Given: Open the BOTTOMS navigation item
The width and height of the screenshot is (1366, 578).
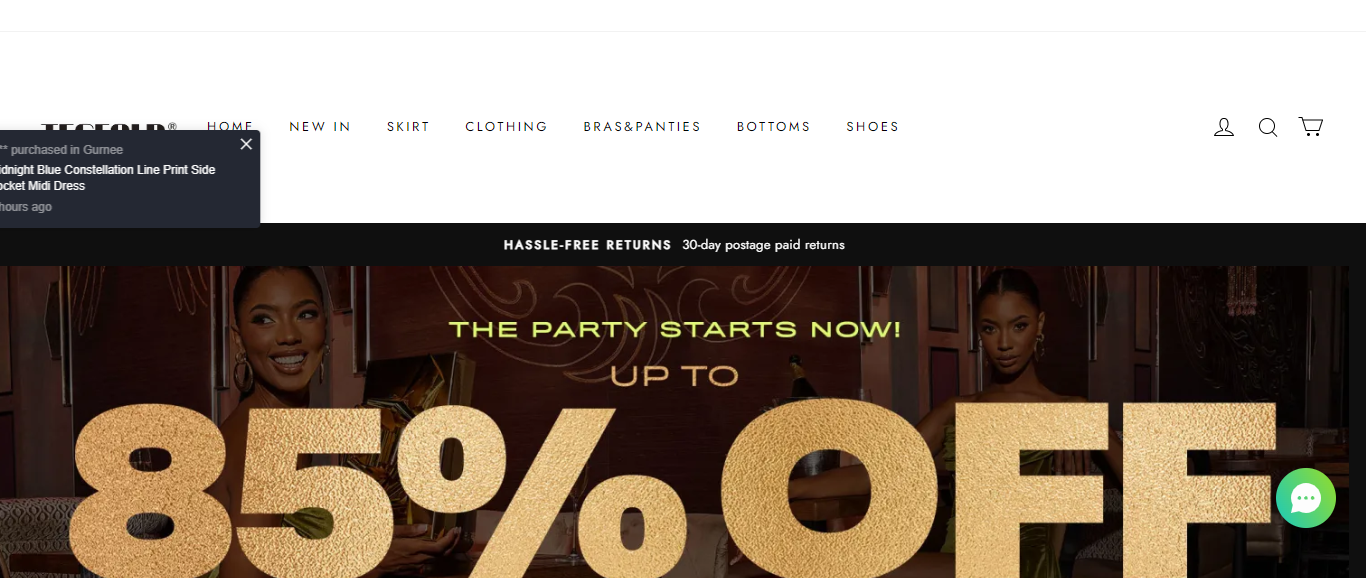Looking at the screenshot, I should tap(774, 127).
